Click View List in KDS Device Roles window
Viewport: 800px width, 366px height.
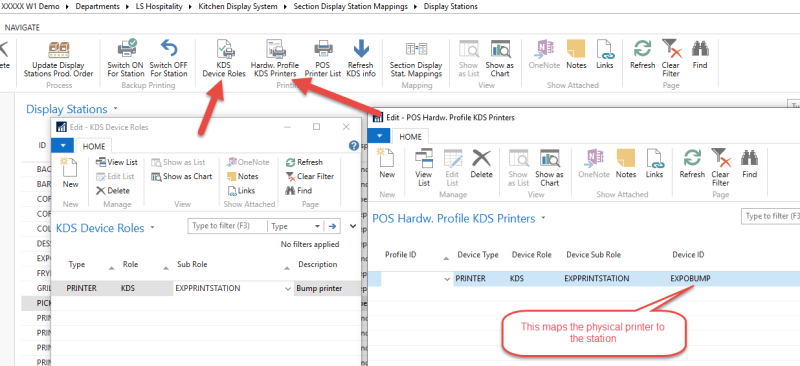(x=116, y=162)
